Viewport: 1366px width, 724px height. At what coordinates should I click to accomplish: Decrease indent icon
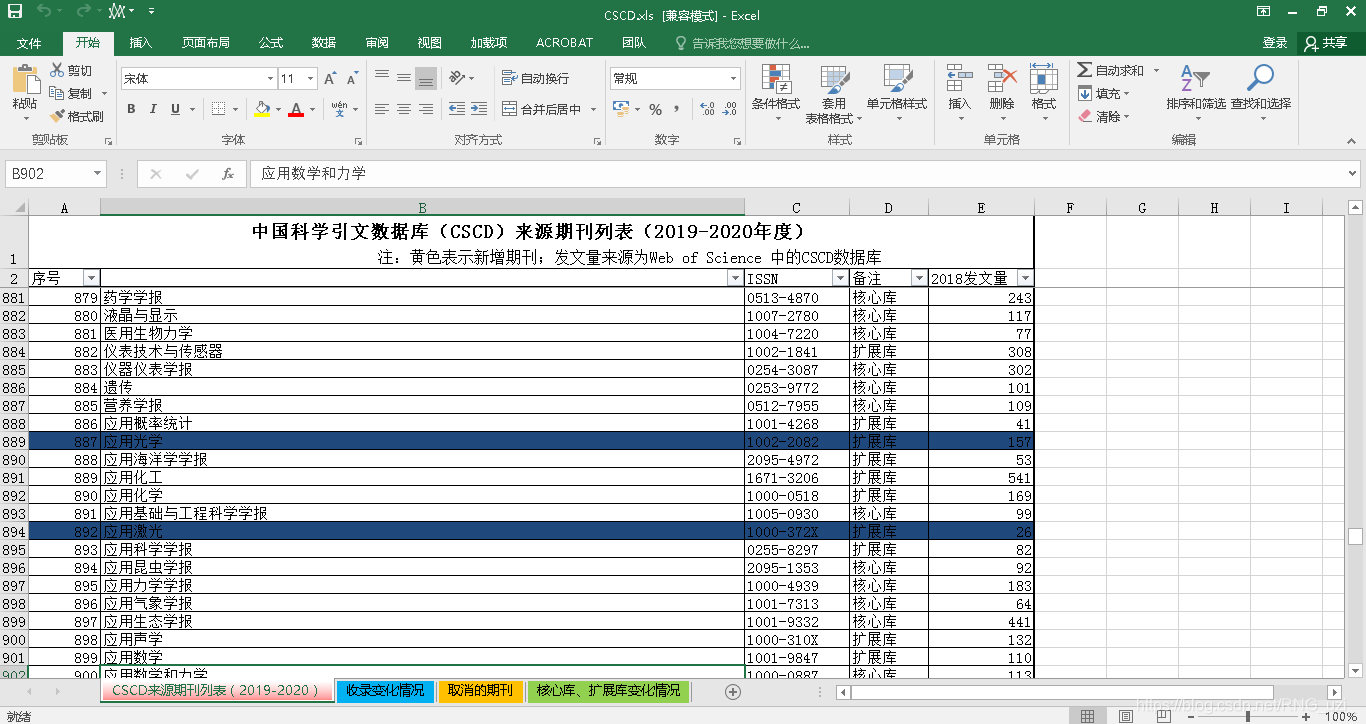[457, 109]
